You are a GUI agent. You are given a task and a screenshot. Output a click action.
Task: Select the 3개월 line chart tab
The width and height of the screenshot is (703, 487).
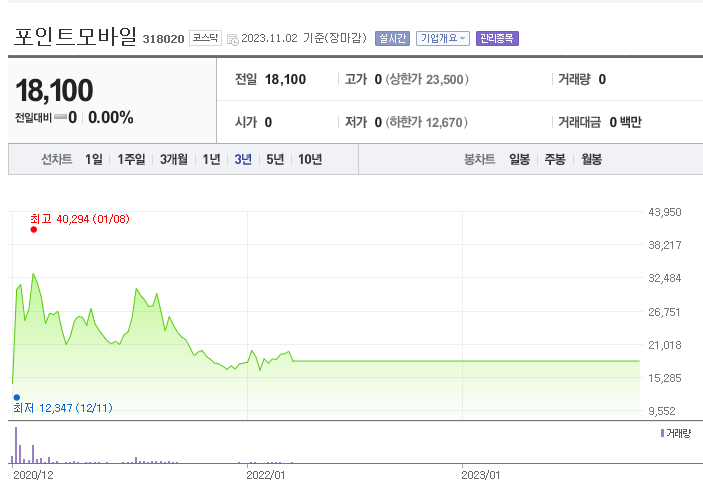click(x=174, y=159)
